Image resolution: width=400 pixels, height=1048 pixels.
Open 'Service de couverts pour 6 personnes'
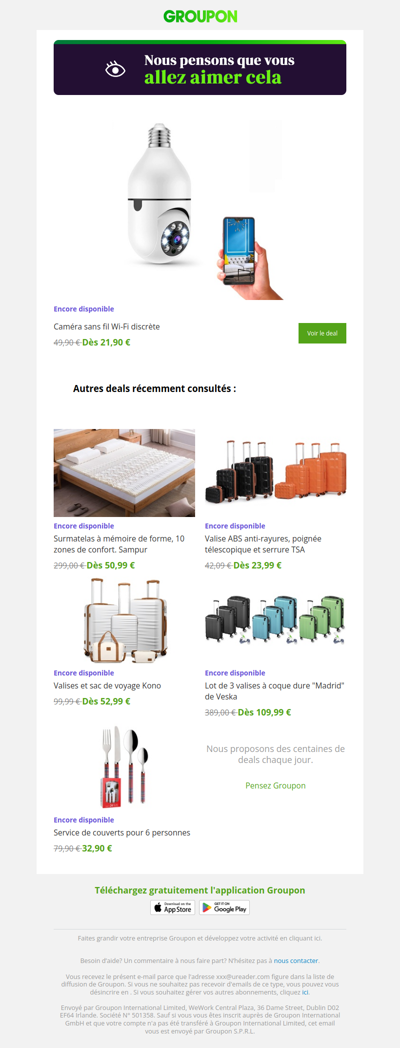(x=122, y=833)
